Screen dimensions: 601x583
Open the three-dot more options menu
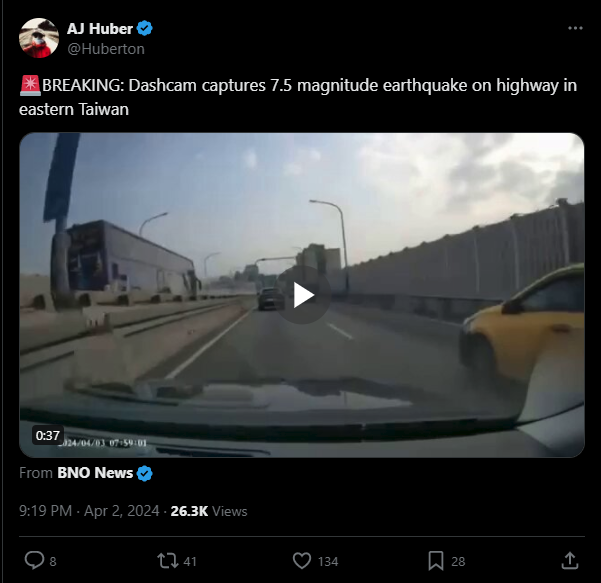coord(575,28)
